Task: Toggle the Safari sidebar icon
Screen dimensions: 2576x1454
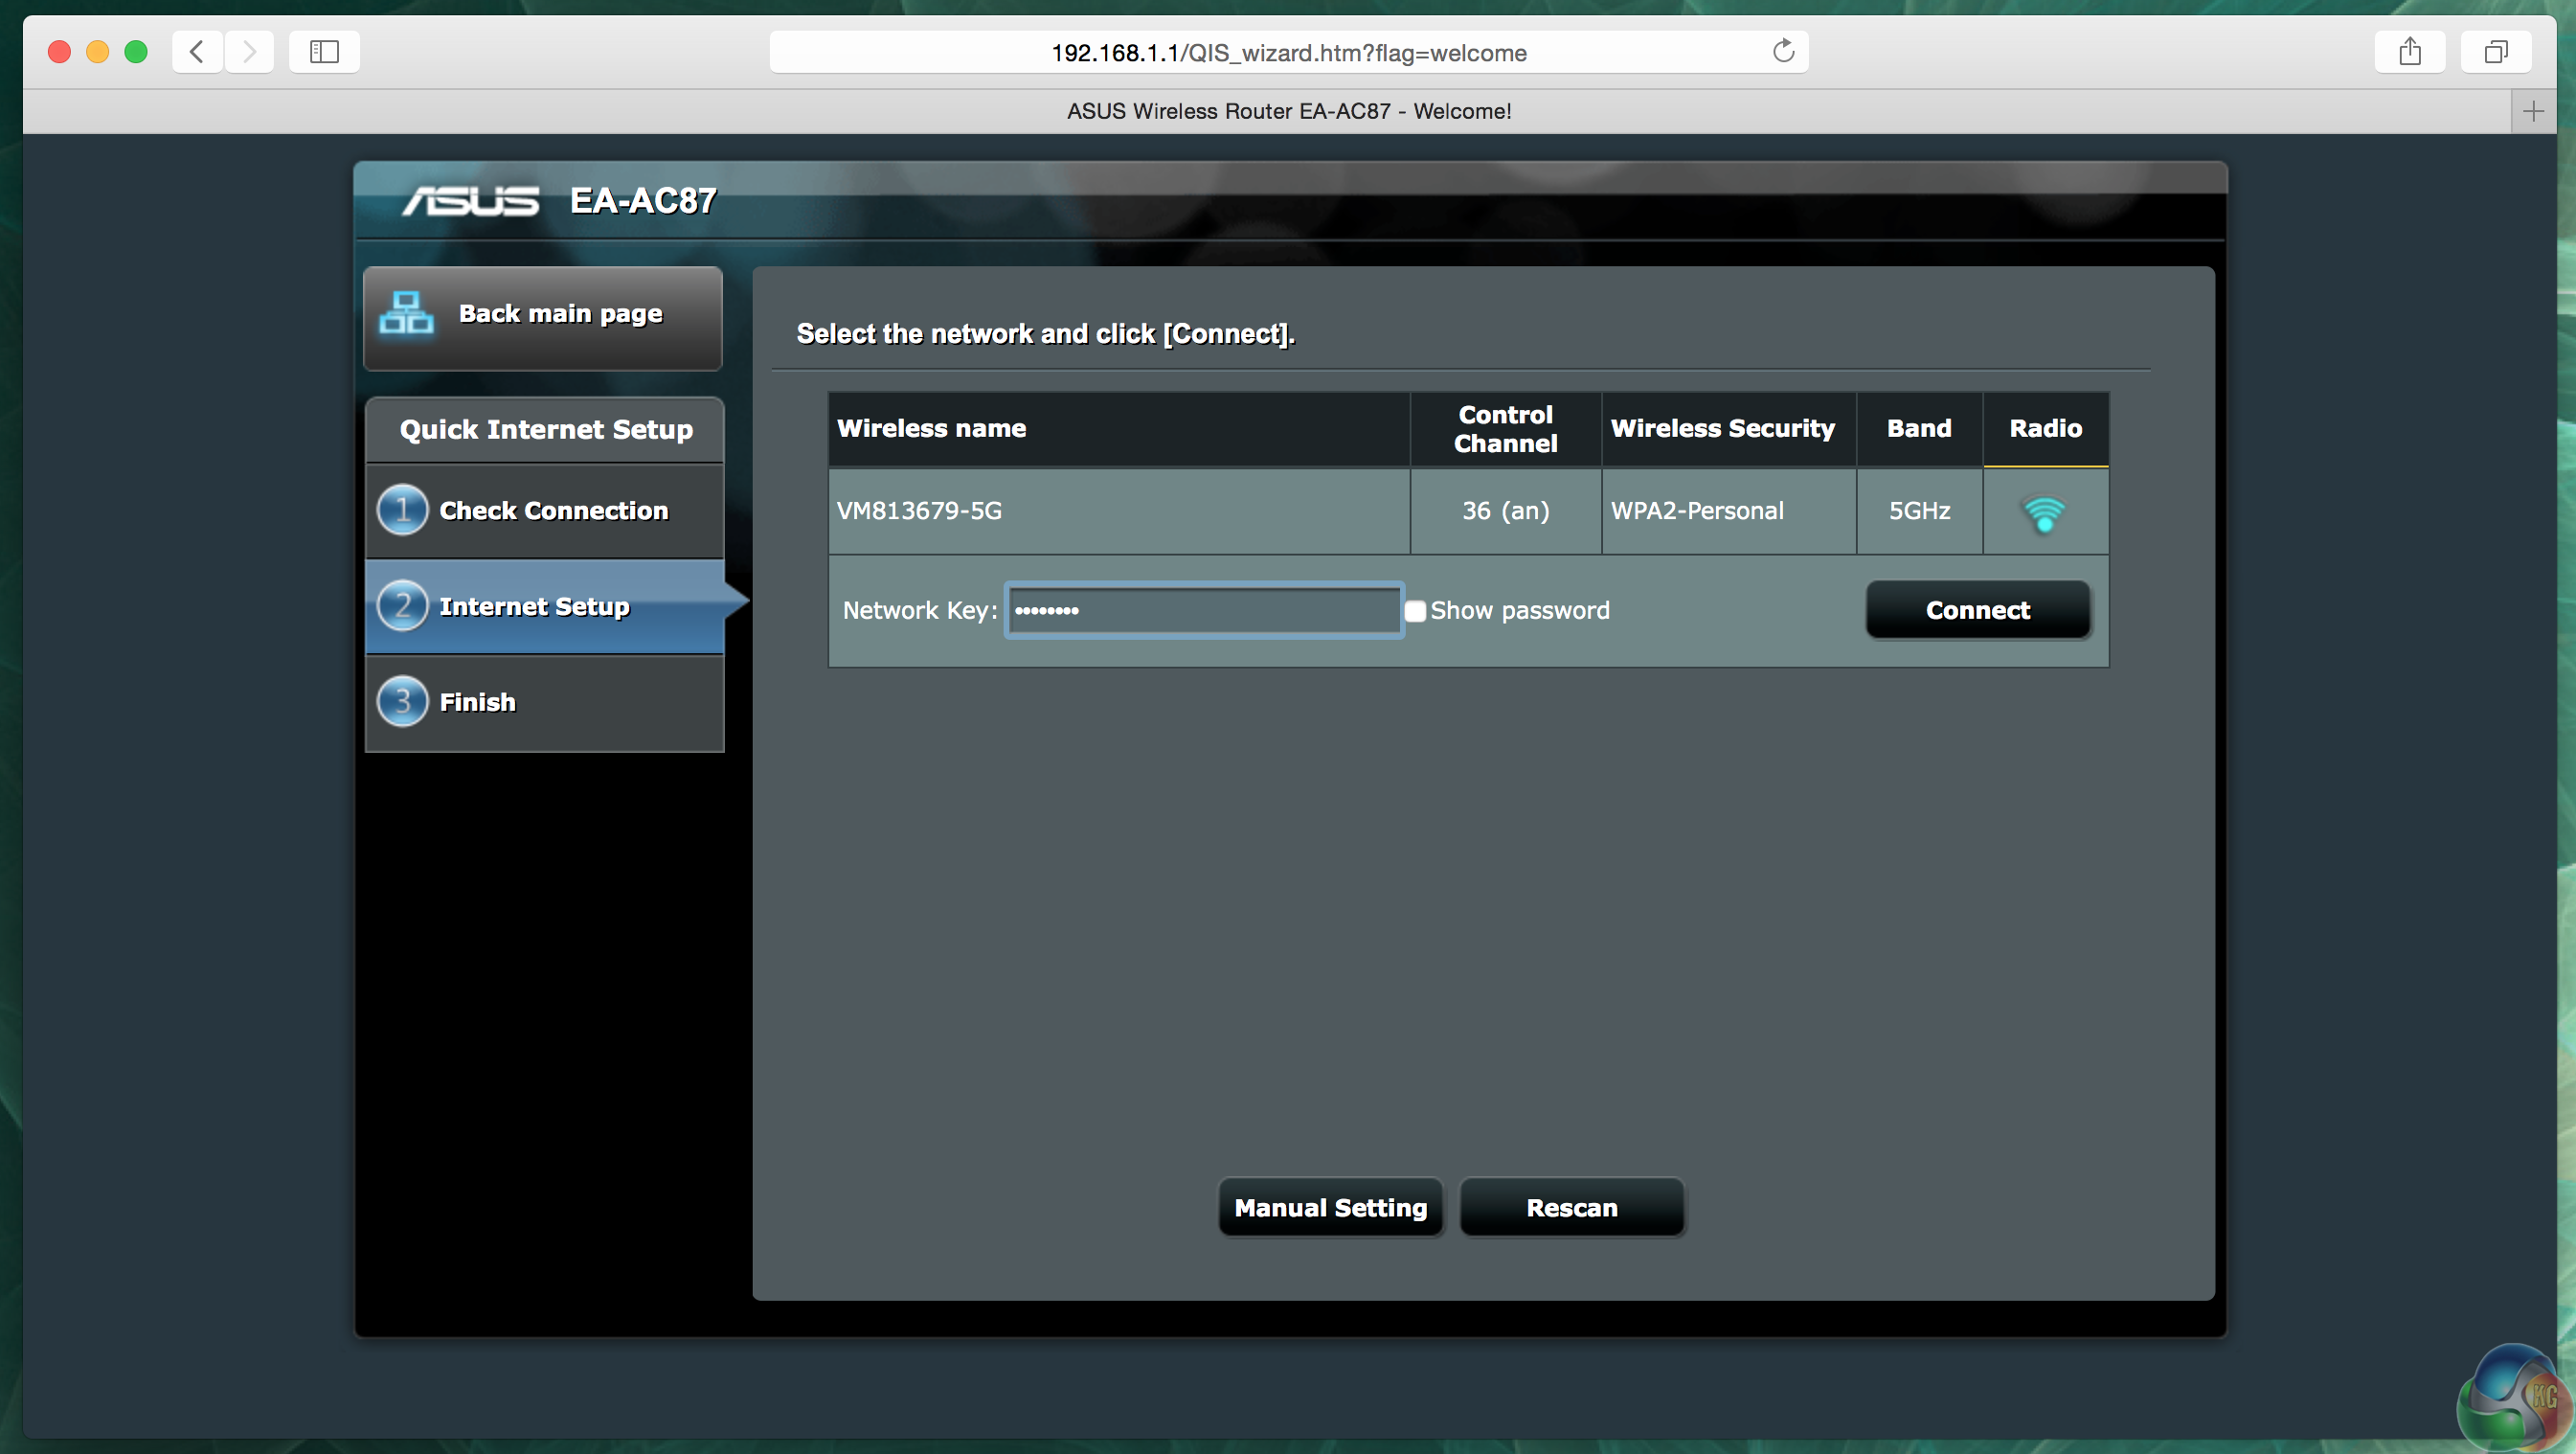Action: coord(324,52)
